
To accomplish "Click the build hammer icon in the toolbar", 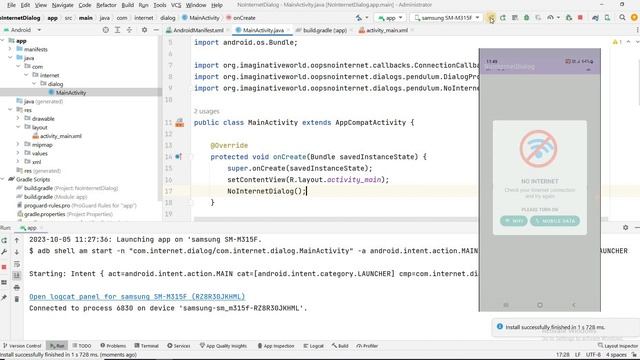I will [359, 18].
